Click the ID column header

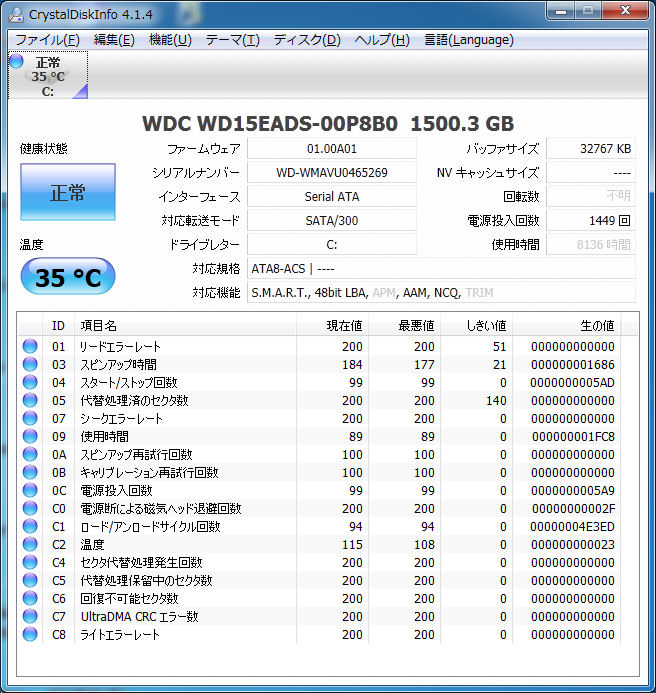tap(58, 326)
